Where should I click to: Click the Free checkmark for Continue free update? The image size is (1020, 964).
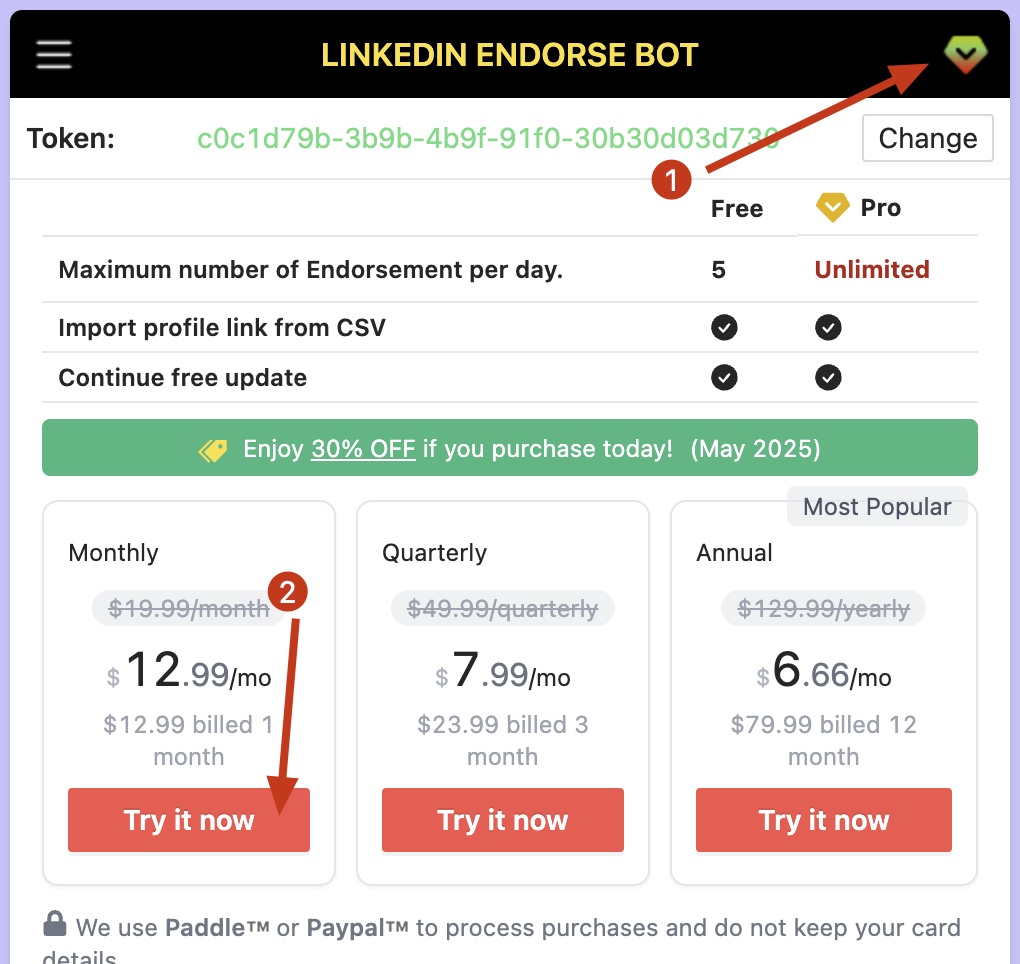tap(724, 378)
